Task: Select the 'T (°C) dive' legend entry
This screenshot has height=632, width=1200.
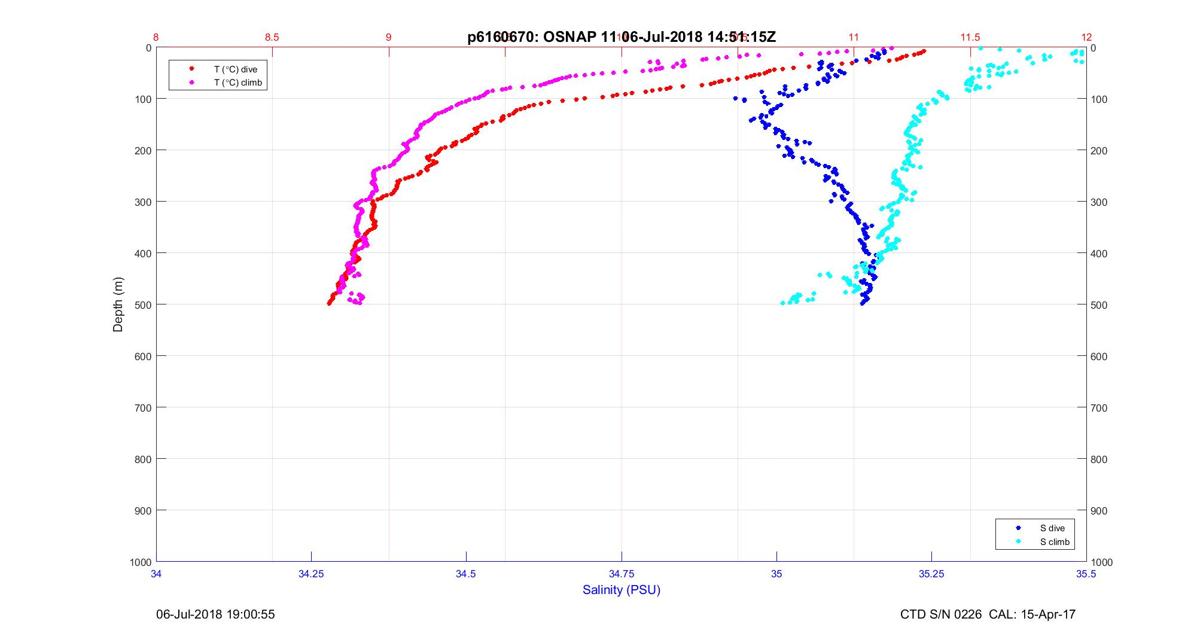Action: pos(235,68)
